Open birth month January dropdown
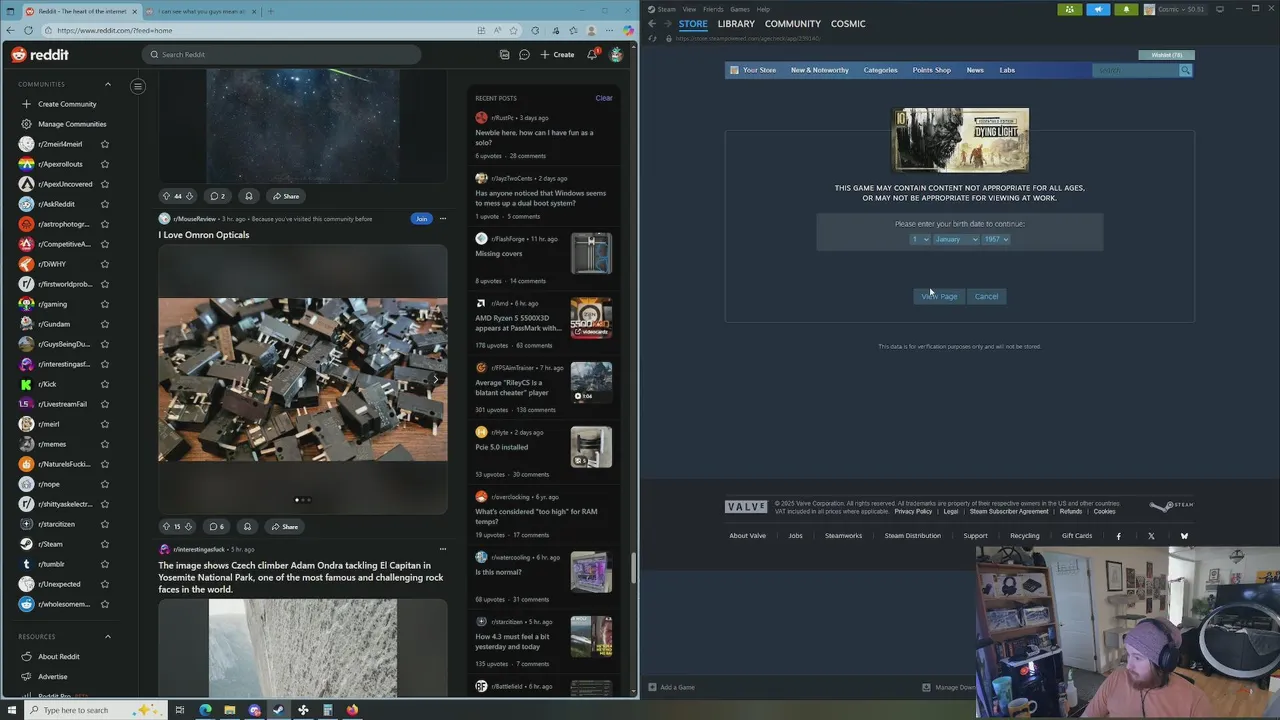This screenshot has height=720, width=1280. 956,239
